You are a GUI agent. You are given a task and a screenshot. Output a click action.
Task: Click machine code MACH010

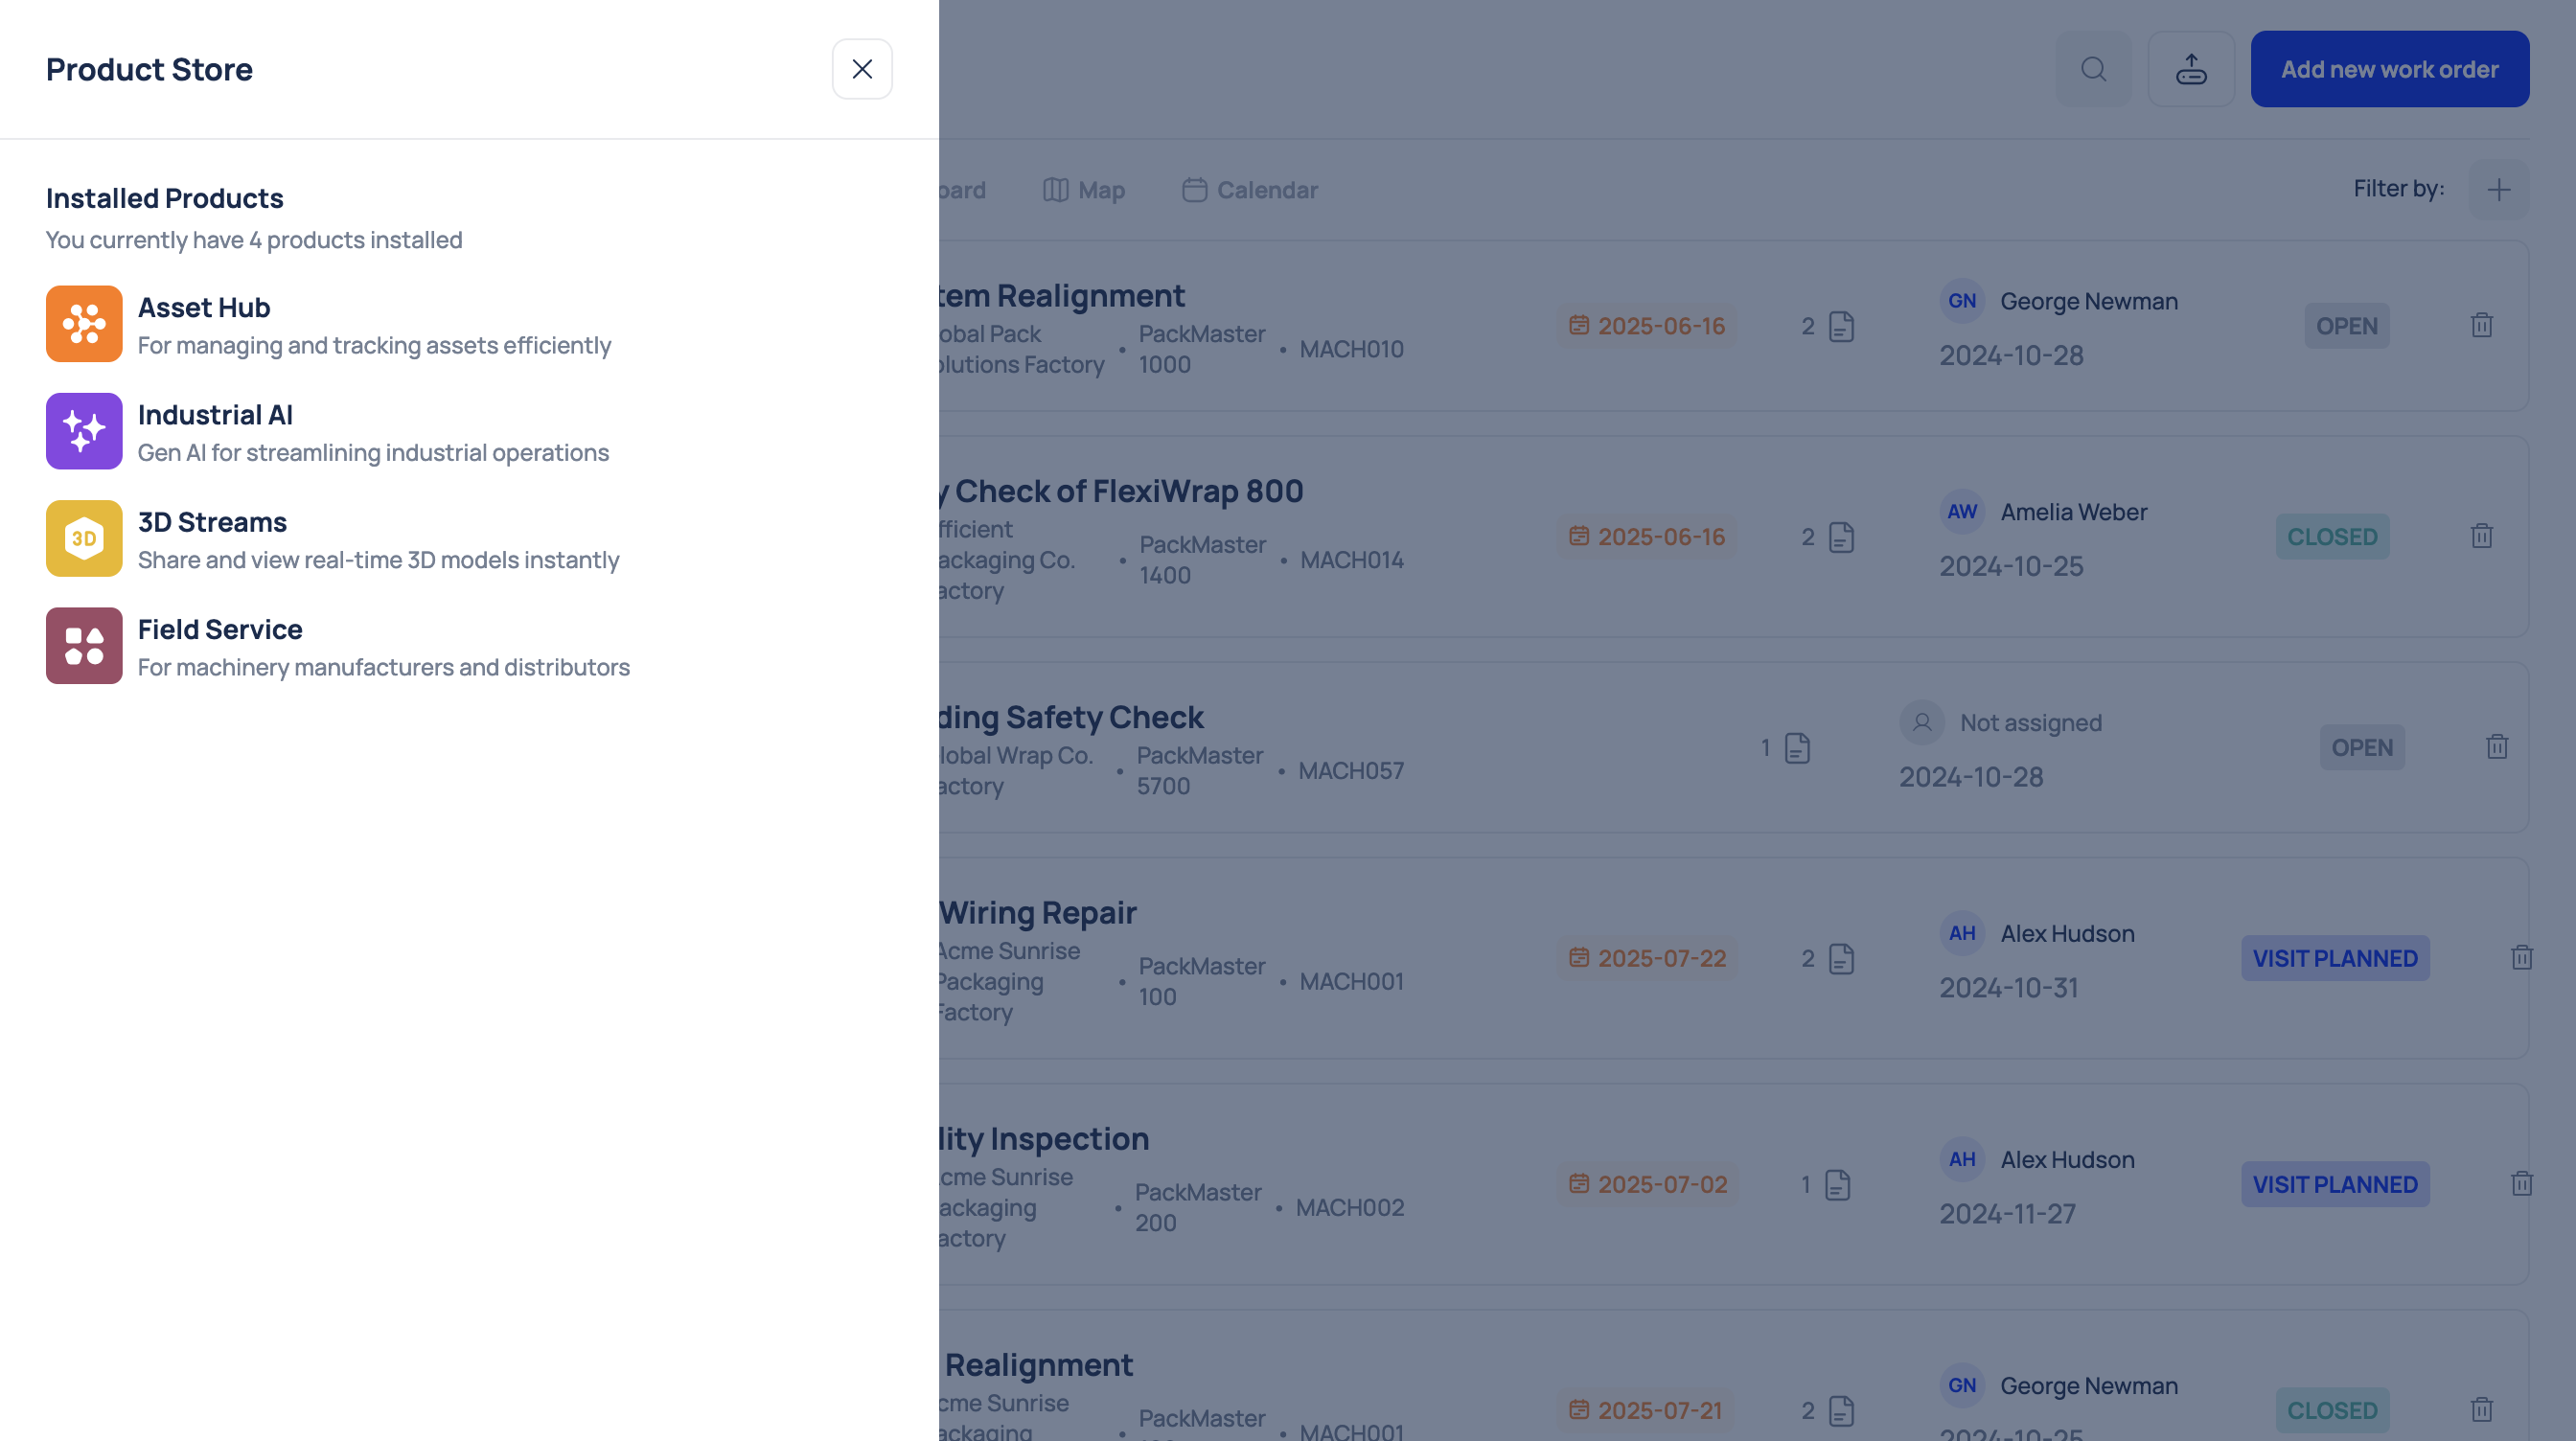click(1352, 349)
